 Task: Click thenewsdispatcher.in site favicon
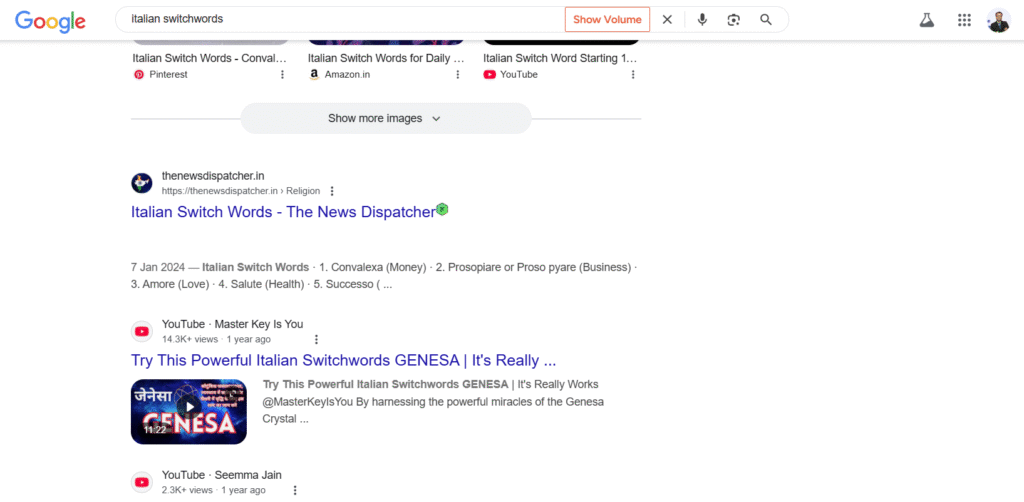[x=142, y=183]
